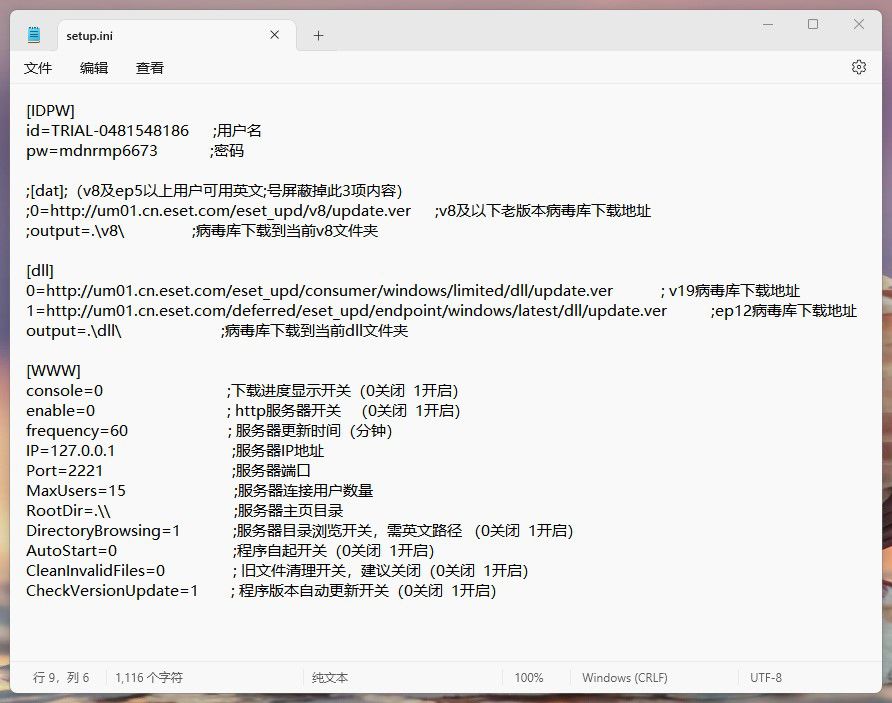Image resolution: width=892 pixels, height=703 pixels.
Task: Open the 文件 menu
Action: pyautogui.click(x=38, y=68)
